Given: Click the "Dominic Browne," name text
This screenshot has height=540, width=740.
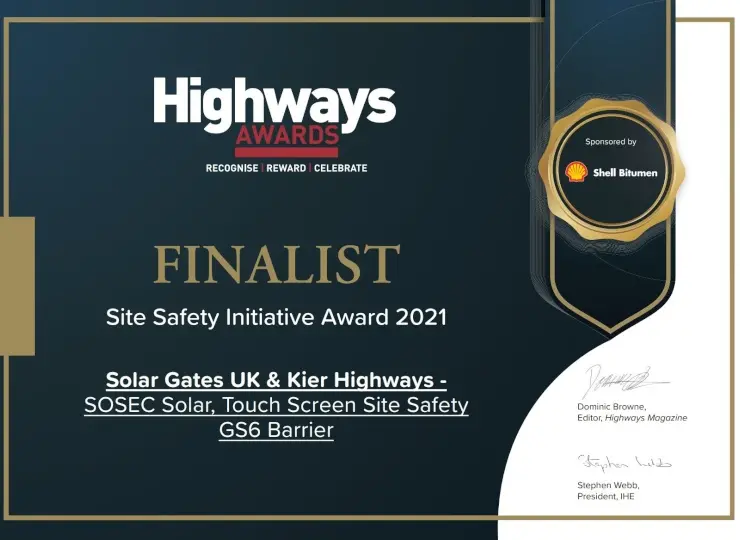Looking at the screenshot, I should point(612,406).
